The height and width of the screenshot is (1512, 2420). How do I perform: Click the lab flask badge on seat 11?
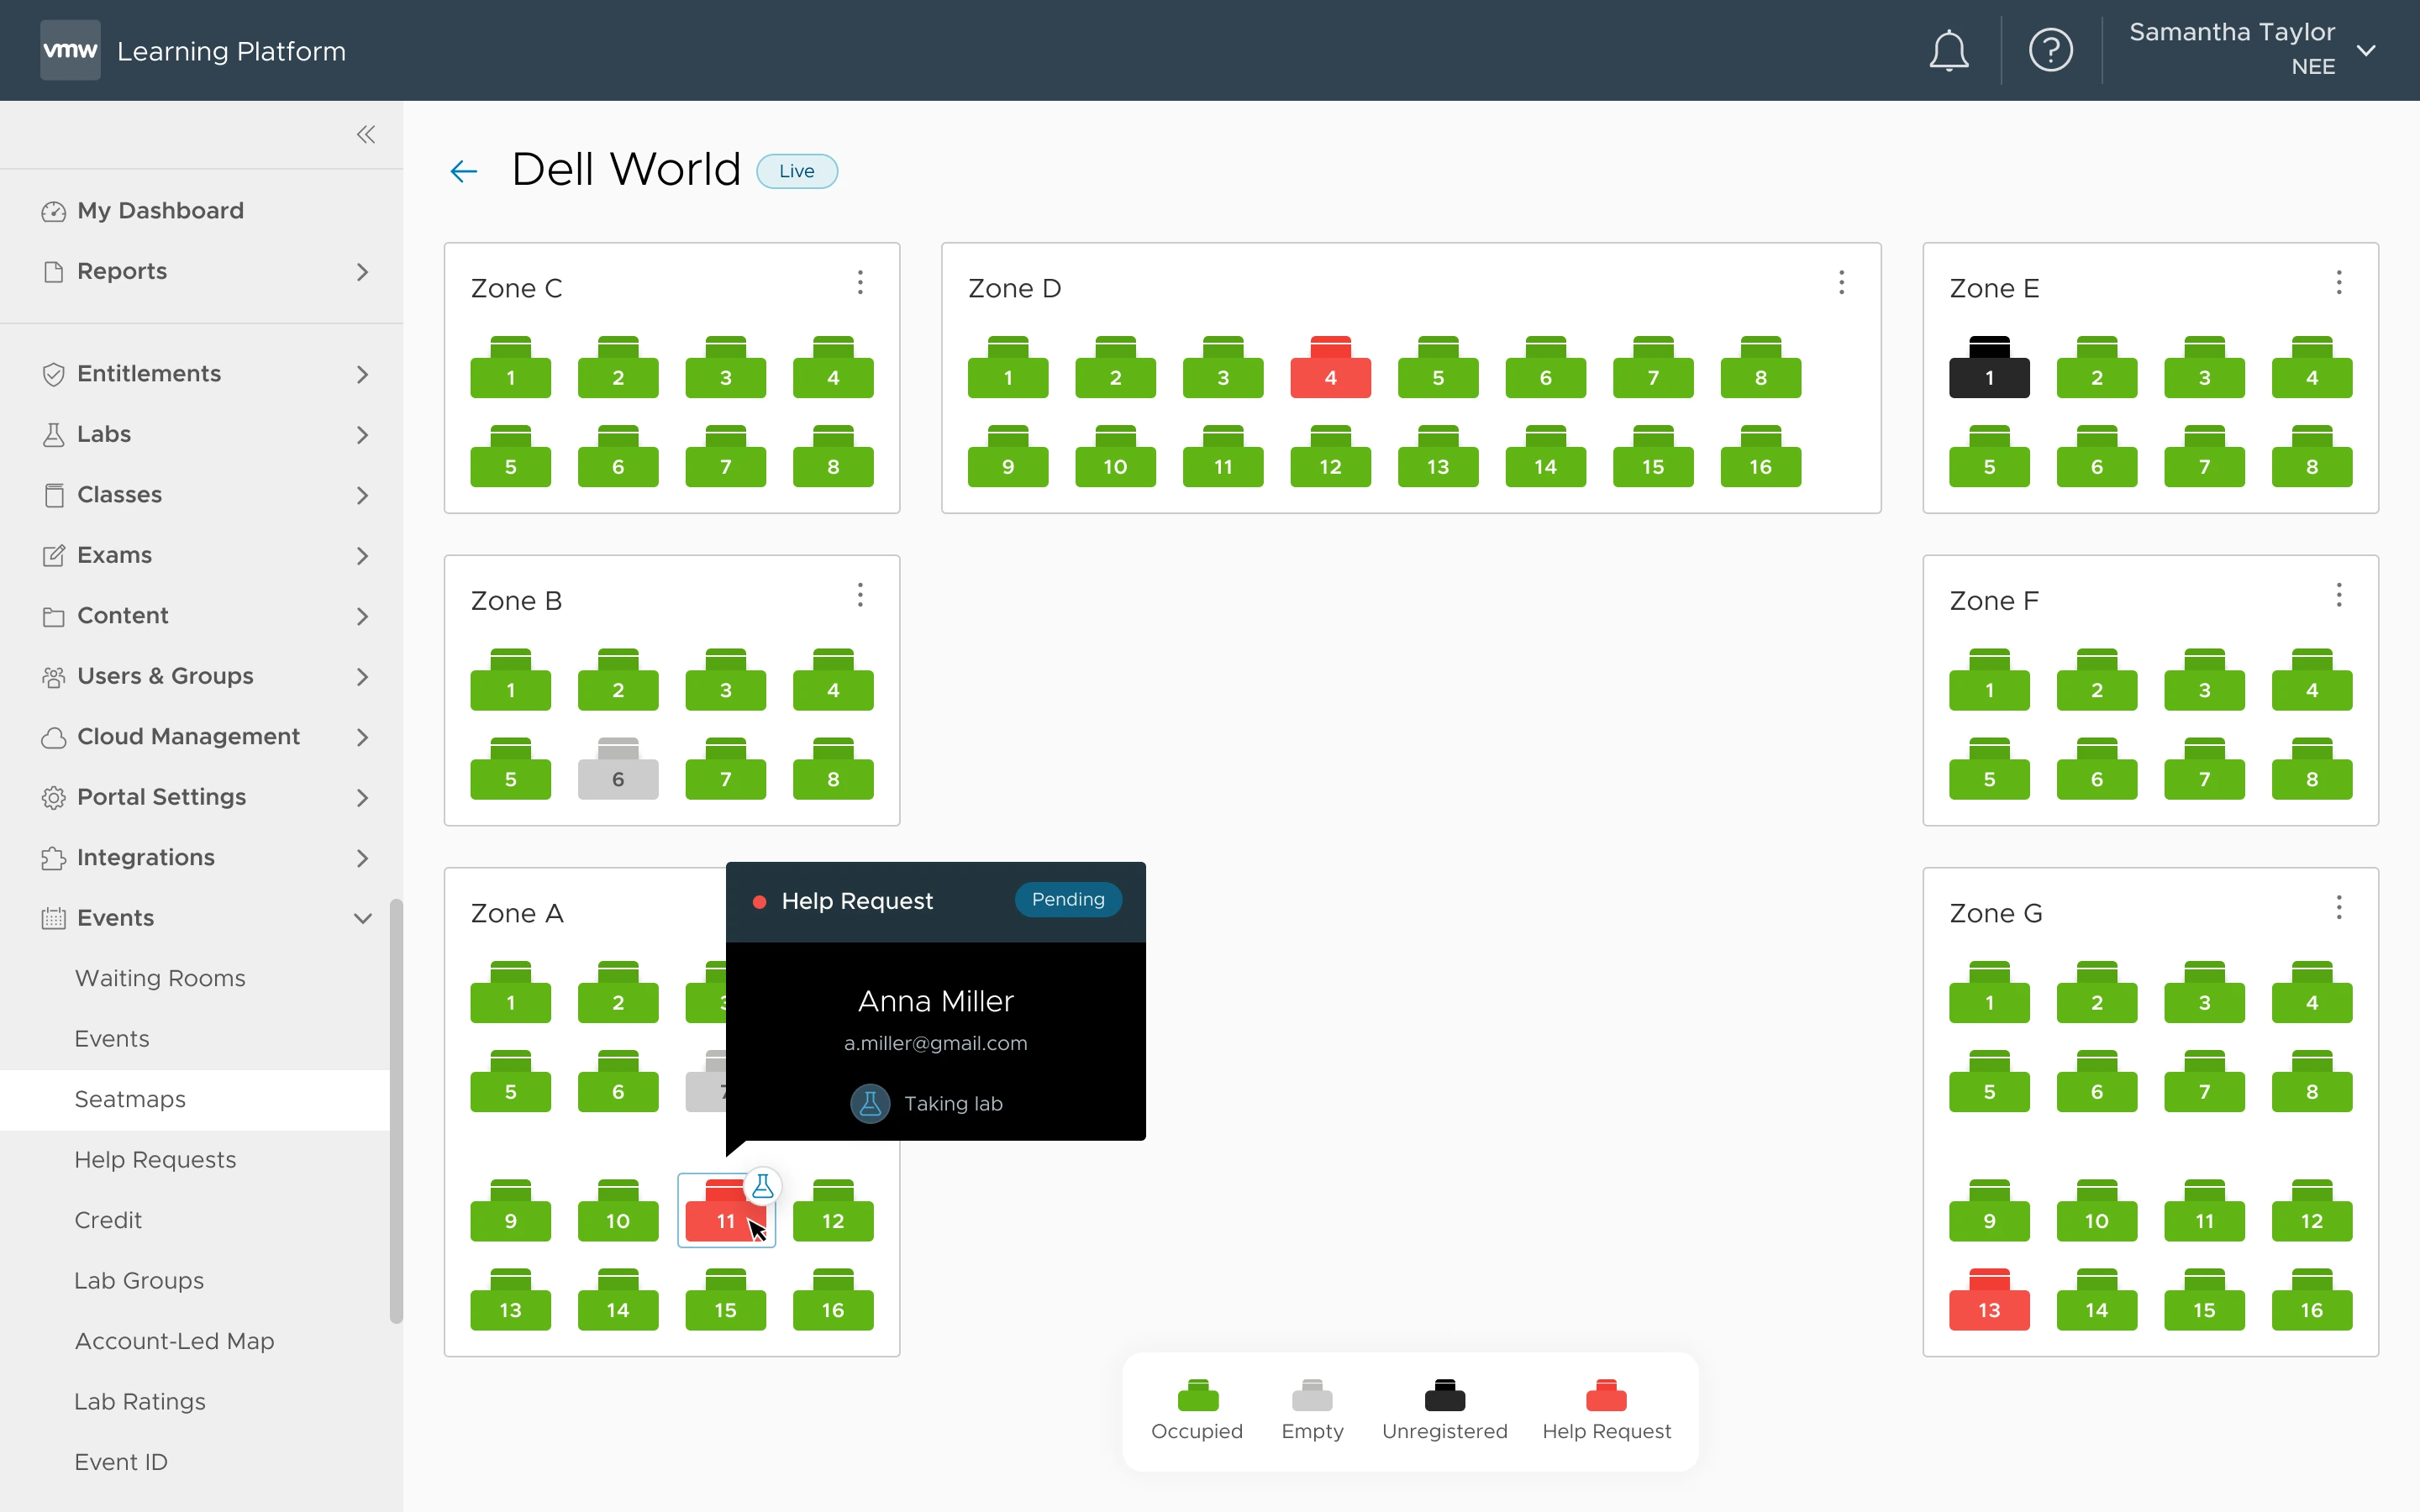tap(763, 1186)
